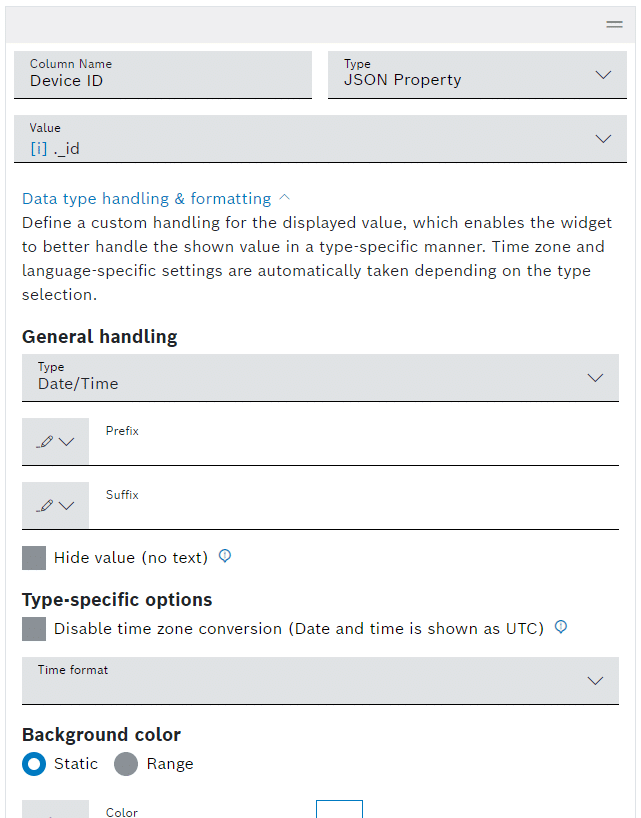Open the Time format dropdown
Image resolution: width=641 pixels, height=818 pixels.
pyautogui.click(x=320, y=680)
